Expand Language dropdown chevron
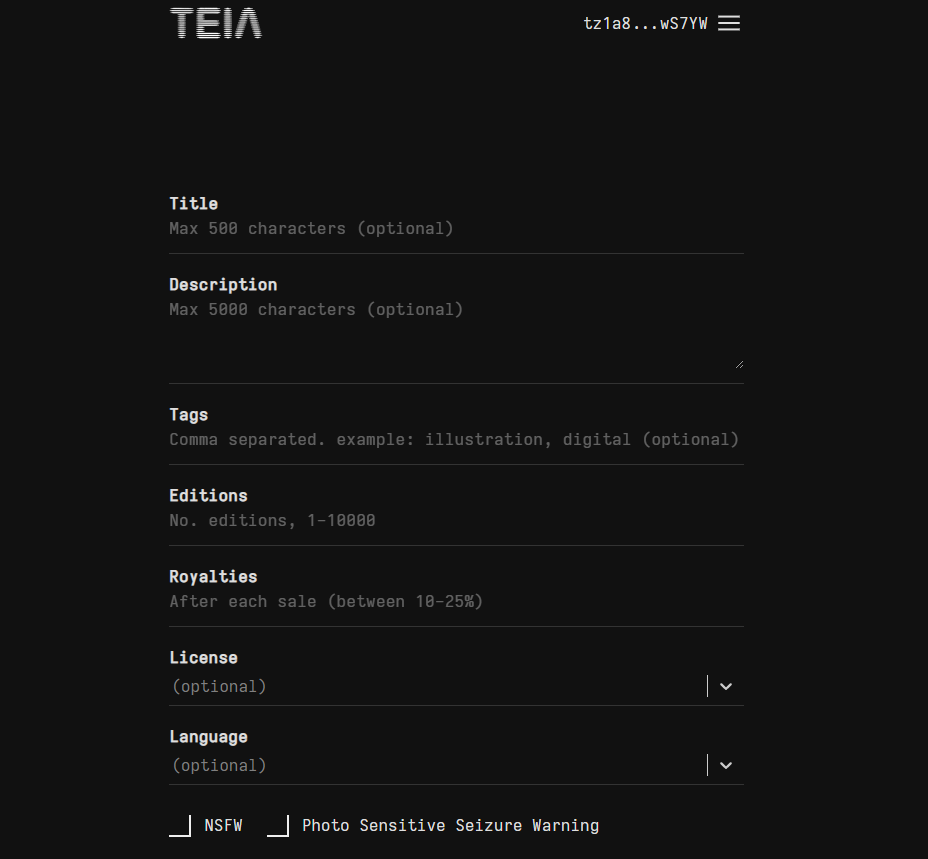This screenshot has height=859, width=928. 726,766
